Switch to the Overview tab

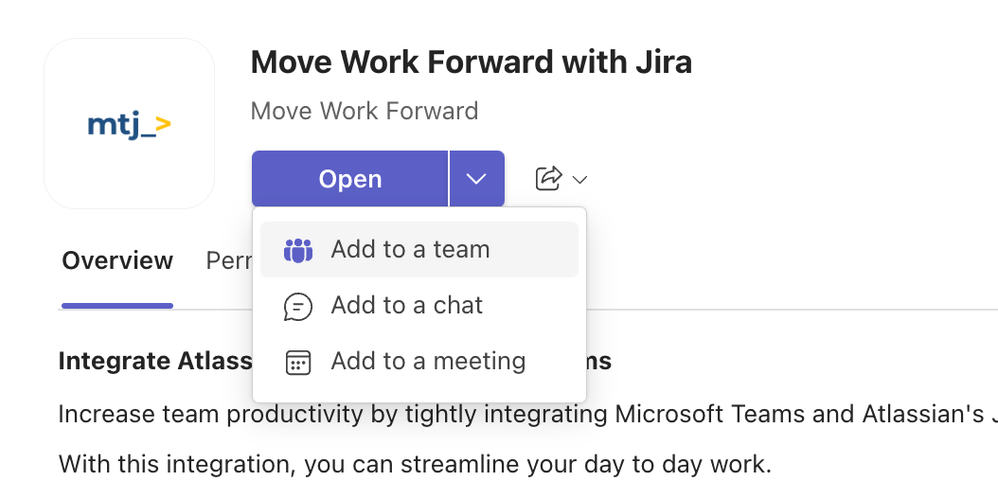coord(117,261)
